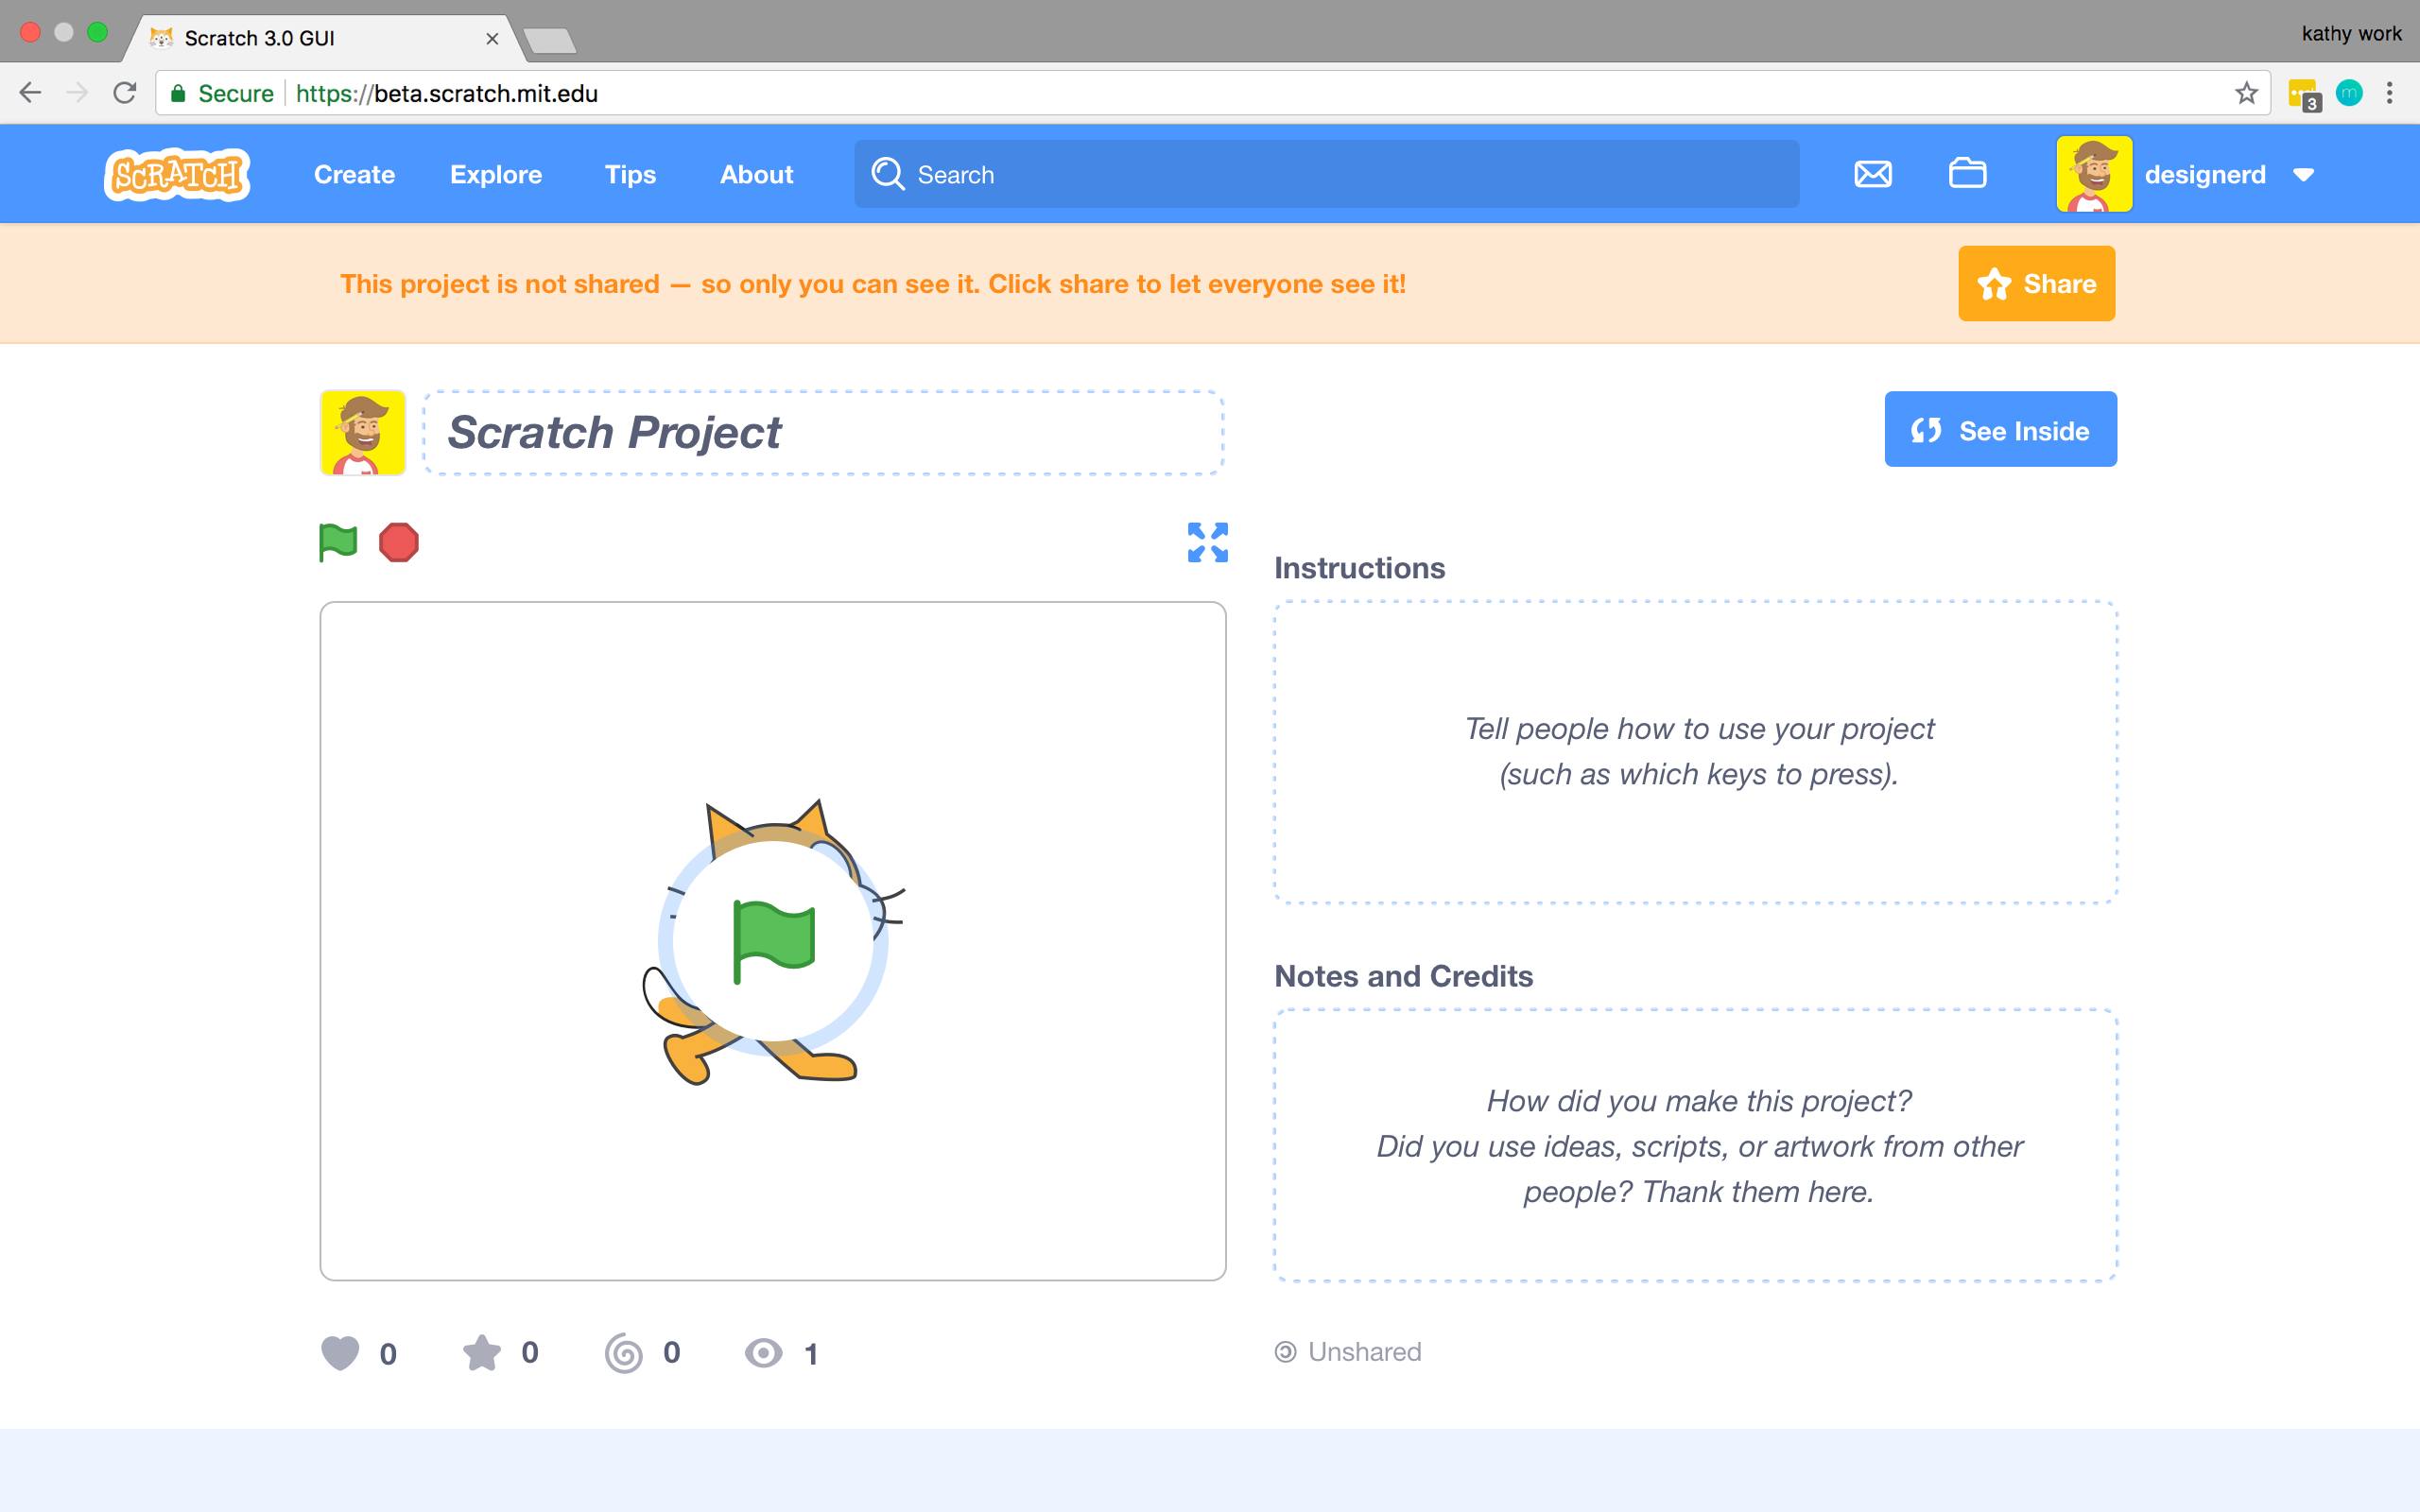Click the remix spiral icon count
Screen dimensions: 2420x1512
click(x=624, y=1352)
